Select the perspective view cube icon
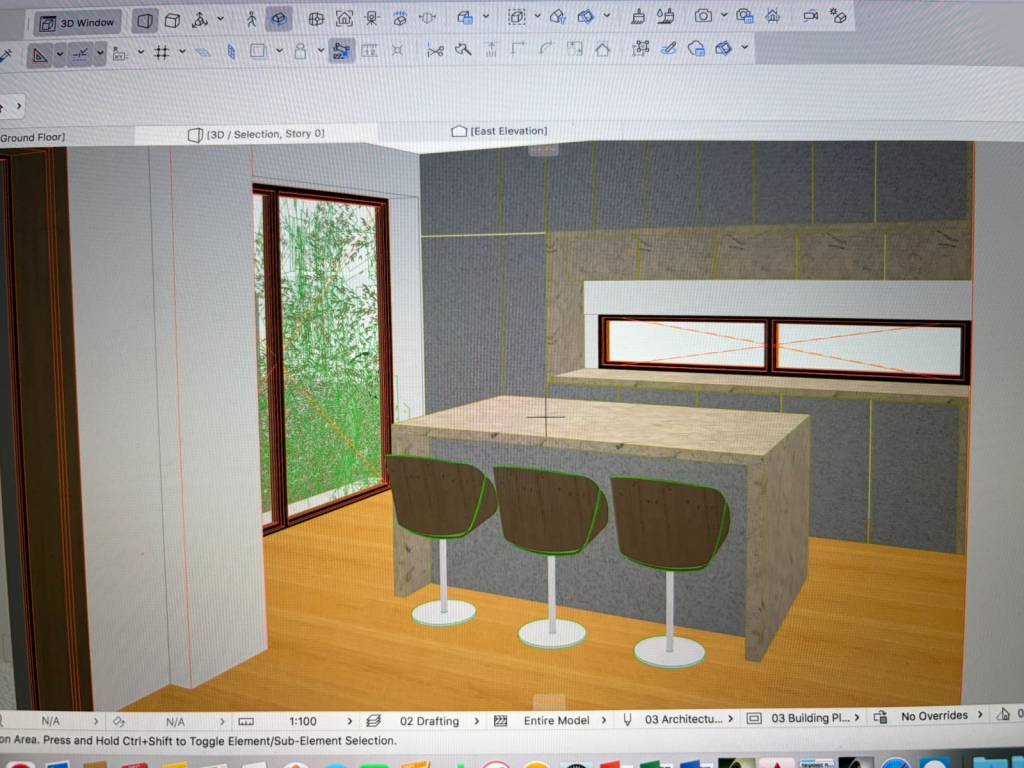 (172, 20)
